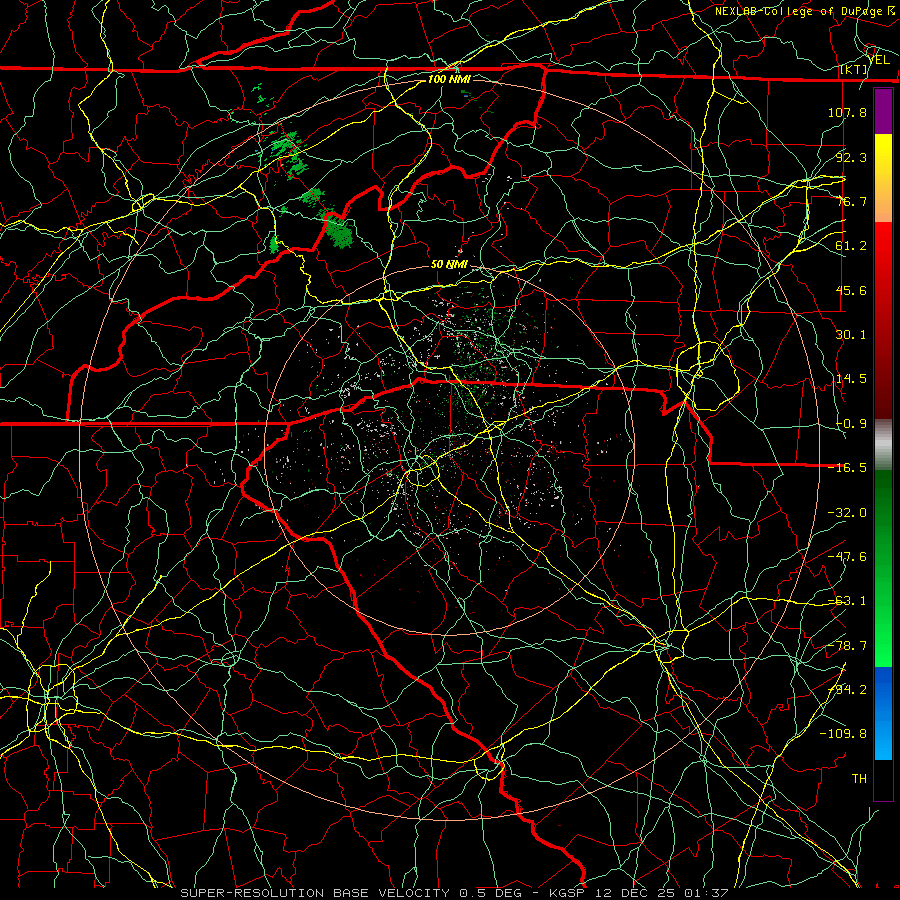Click the green segment of the color bar
The image size is (900, 900).
[883, 568]
